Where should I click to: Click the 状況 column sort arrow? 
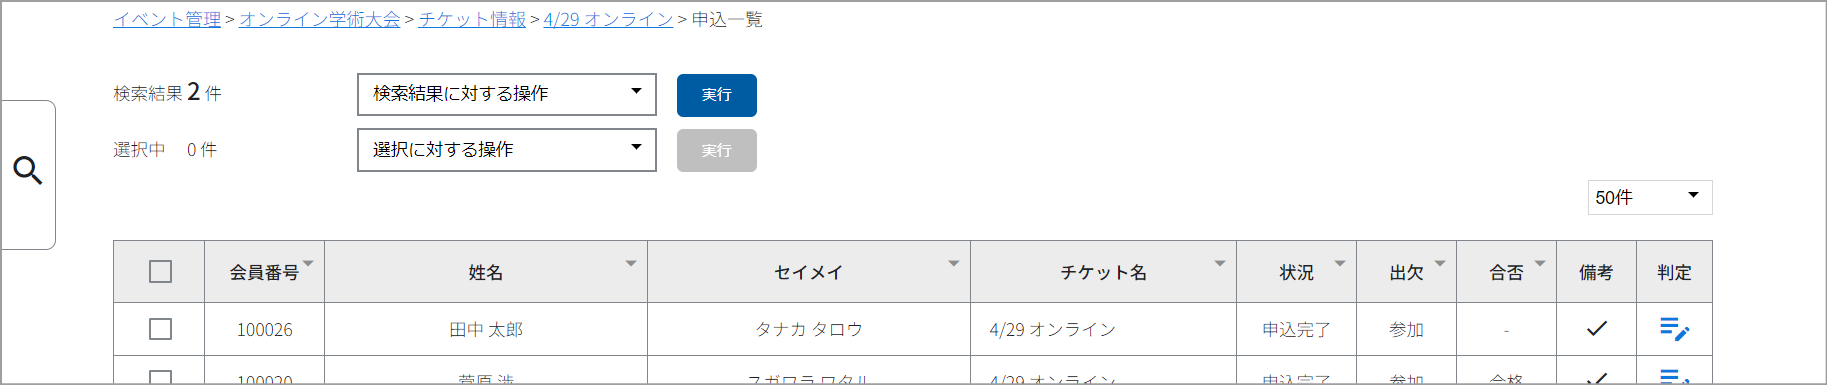click(1340, 263)
